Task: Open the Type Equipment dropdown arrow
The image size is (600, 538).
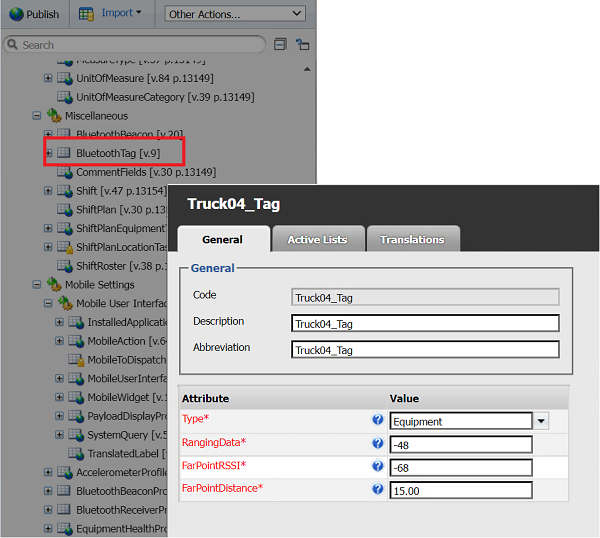Action: 541,421
